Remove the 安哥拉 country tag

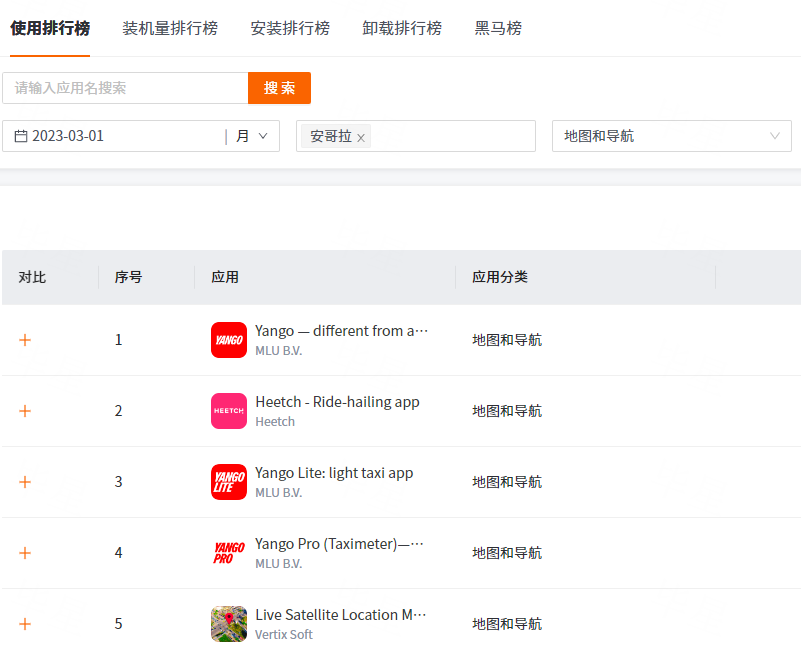[361, 138]
